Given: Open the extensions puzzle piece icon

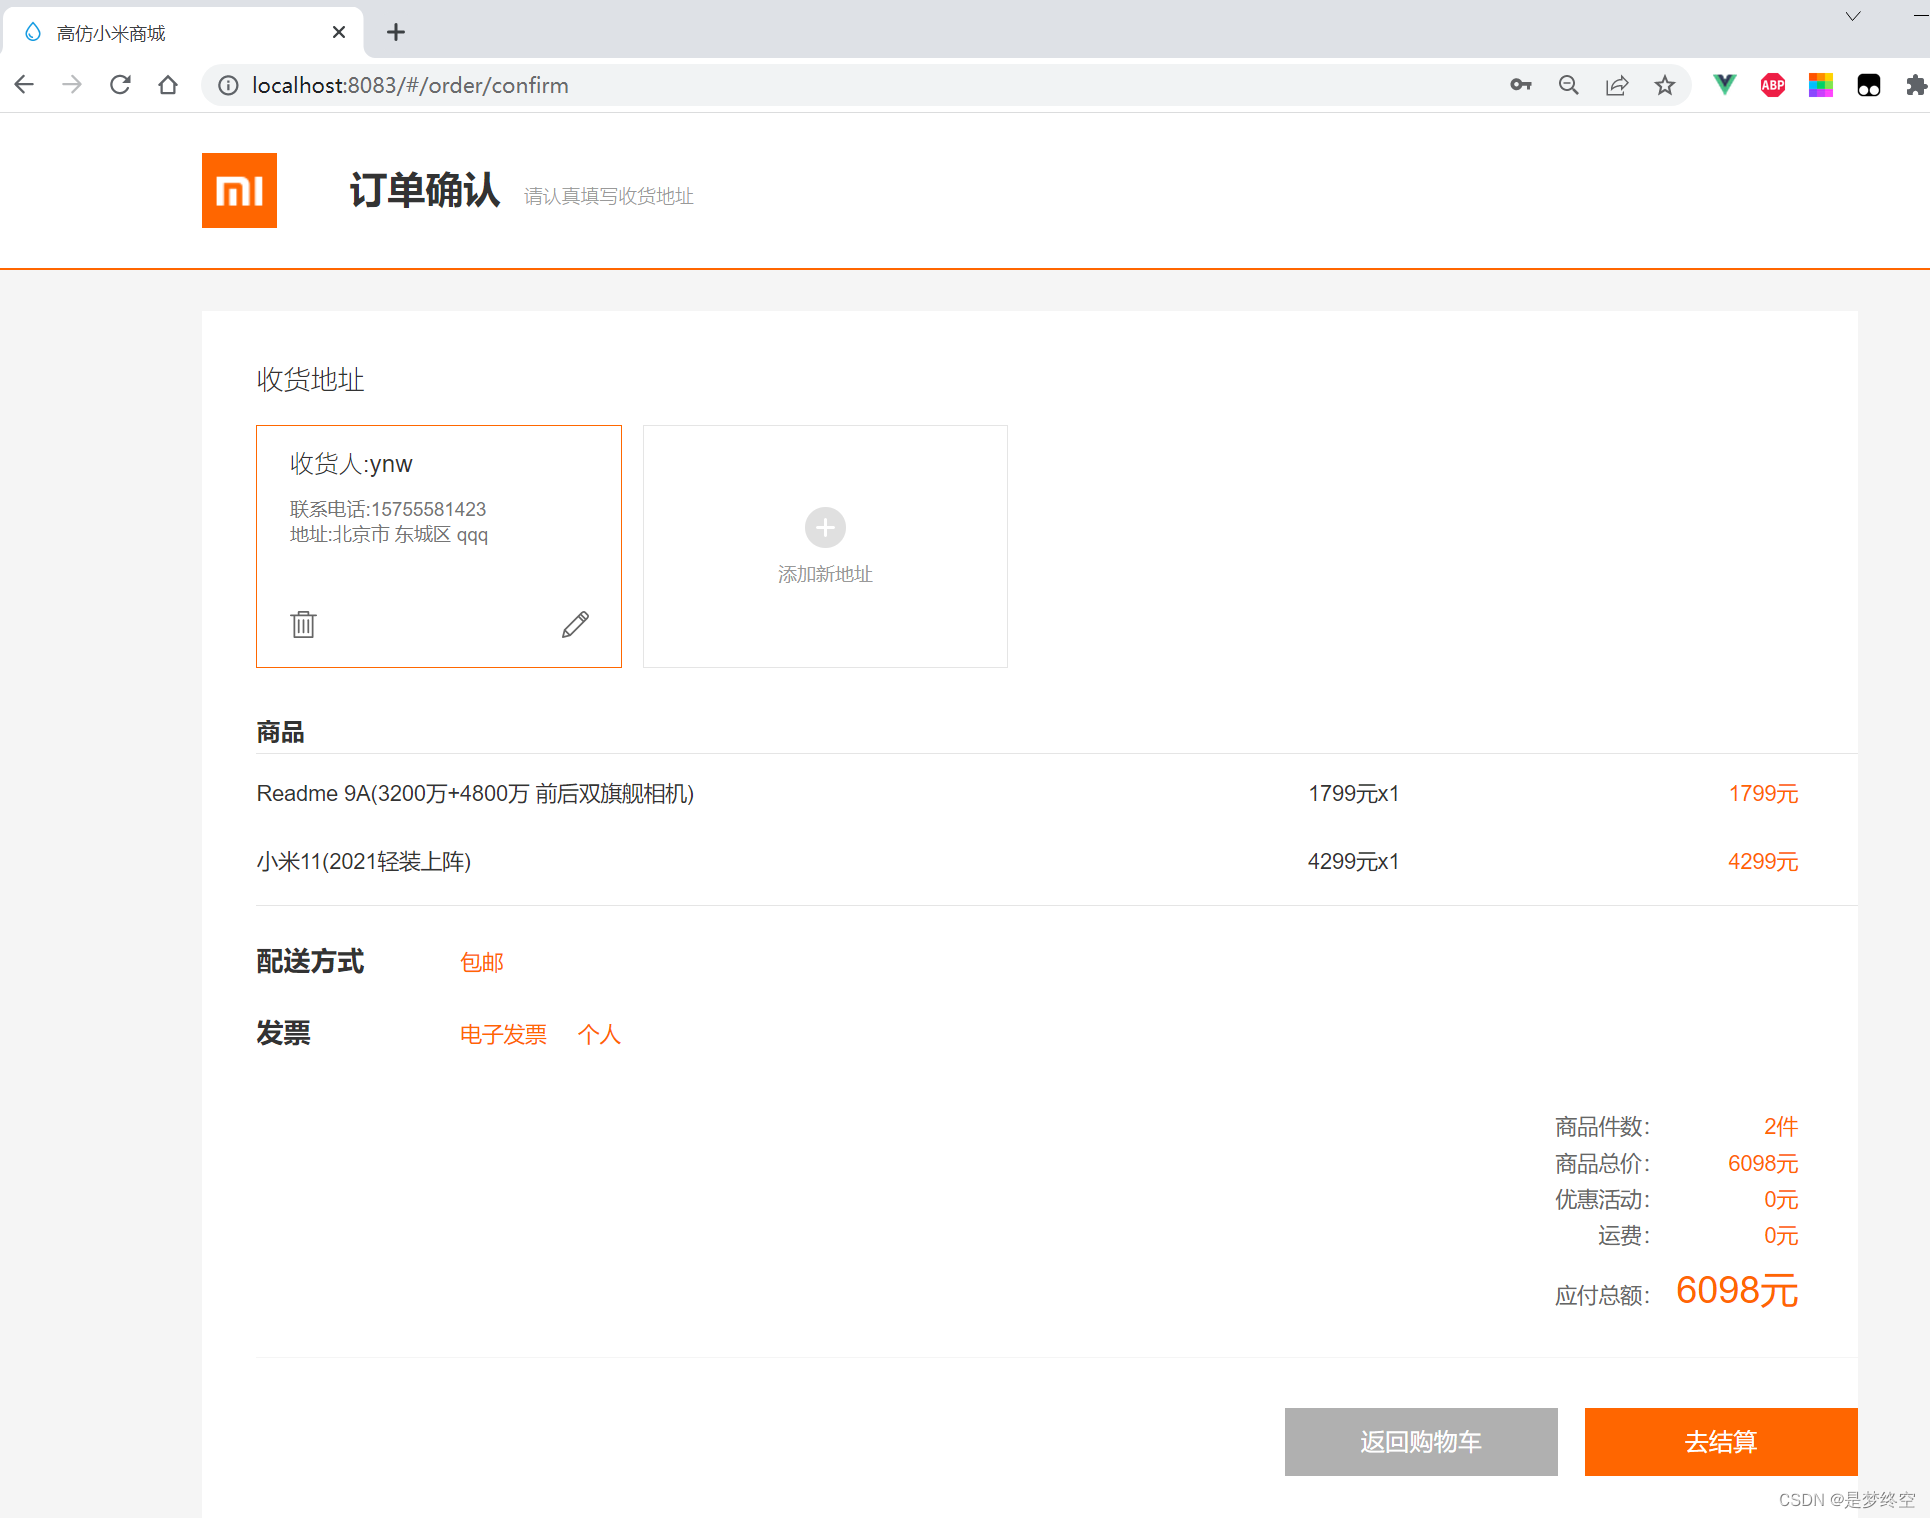Looking at the screenshot, I should 1915,85.
